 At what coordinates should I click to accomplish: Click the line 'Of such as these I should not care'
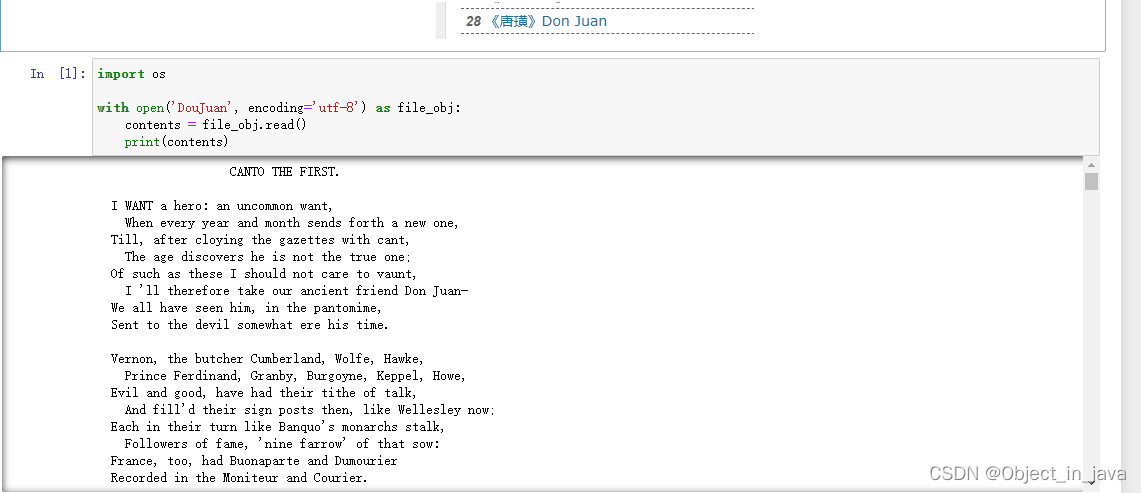(264, 274)
